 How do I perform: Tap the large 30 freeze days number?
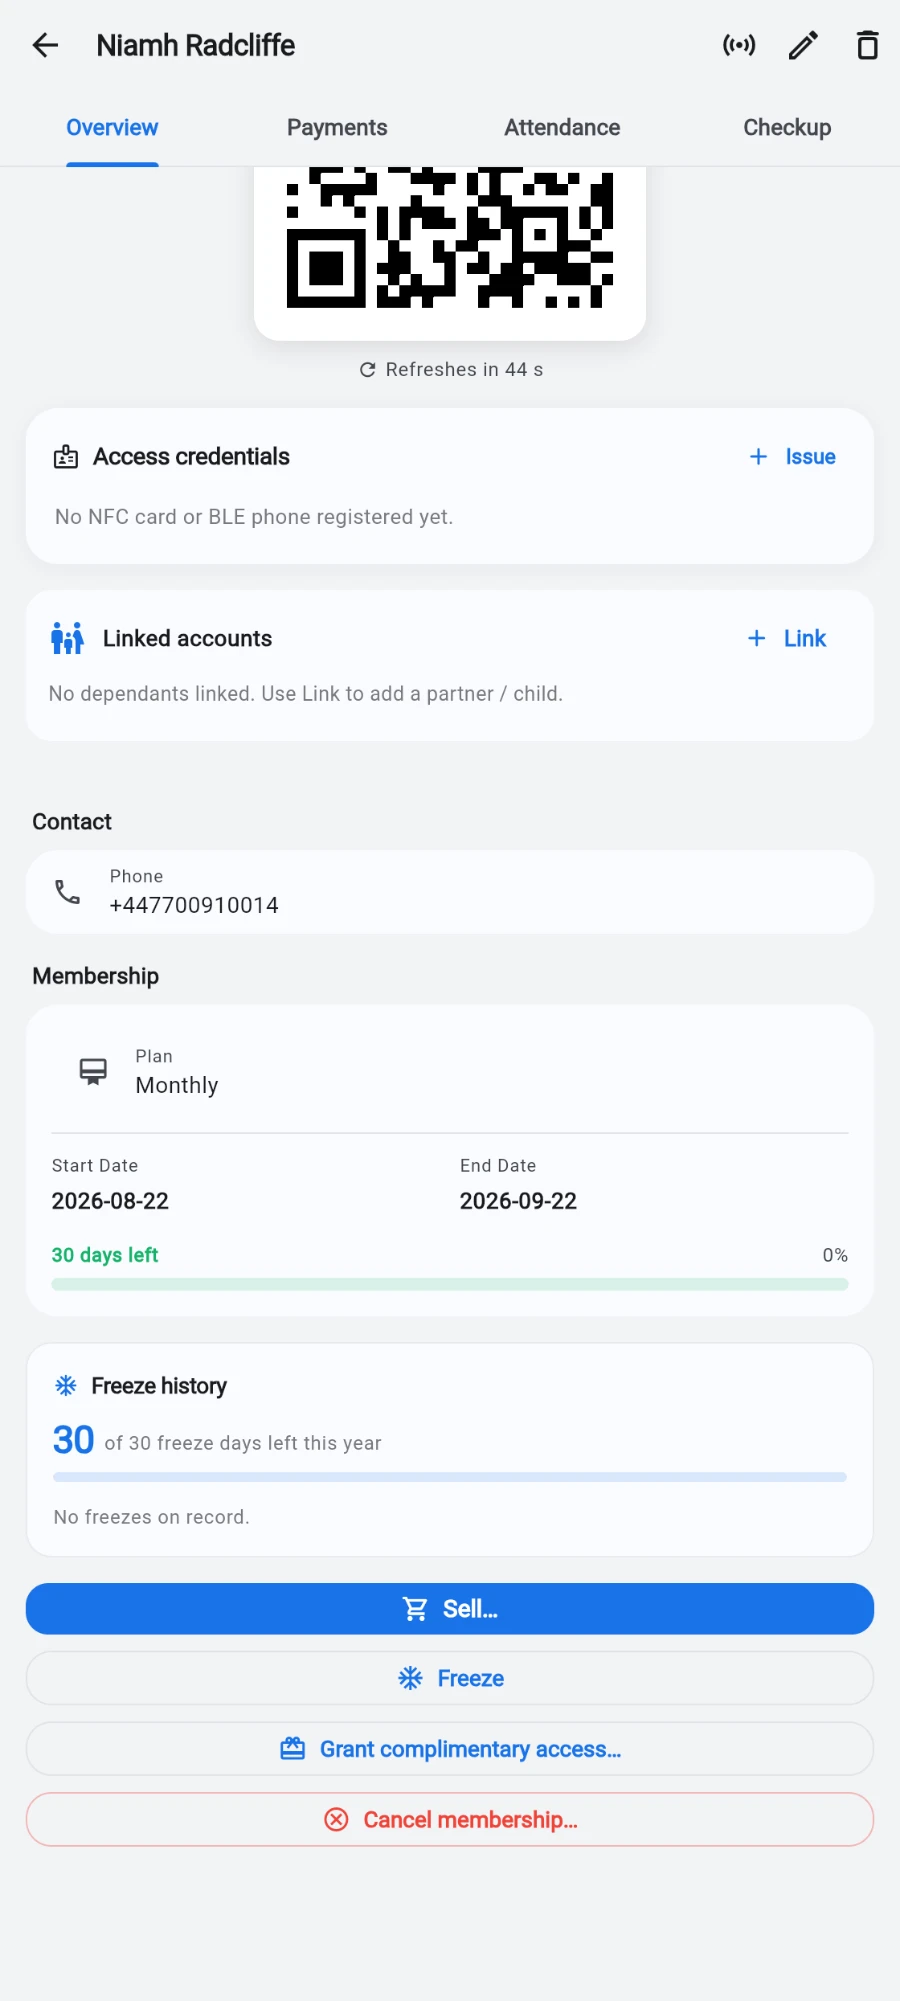[x=73, y=1440]
